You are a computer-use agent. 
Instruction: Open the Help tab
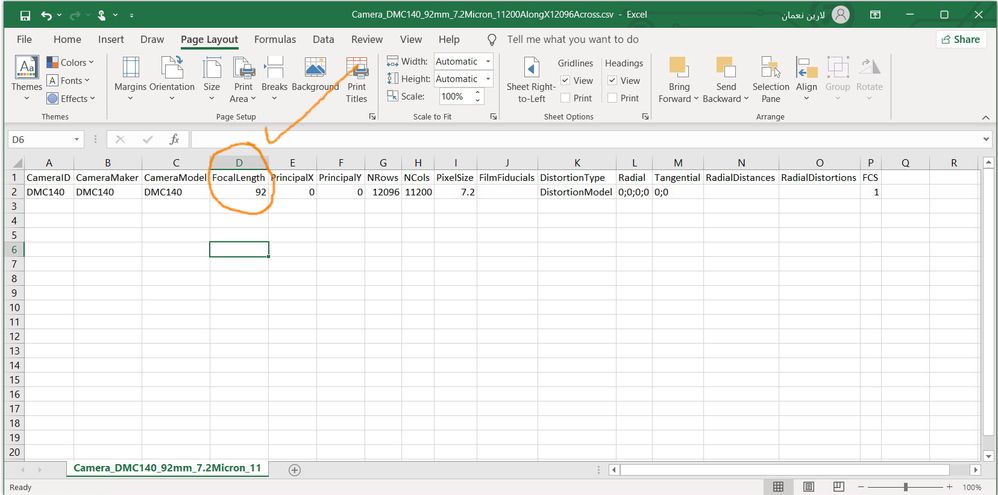point(449,39)
